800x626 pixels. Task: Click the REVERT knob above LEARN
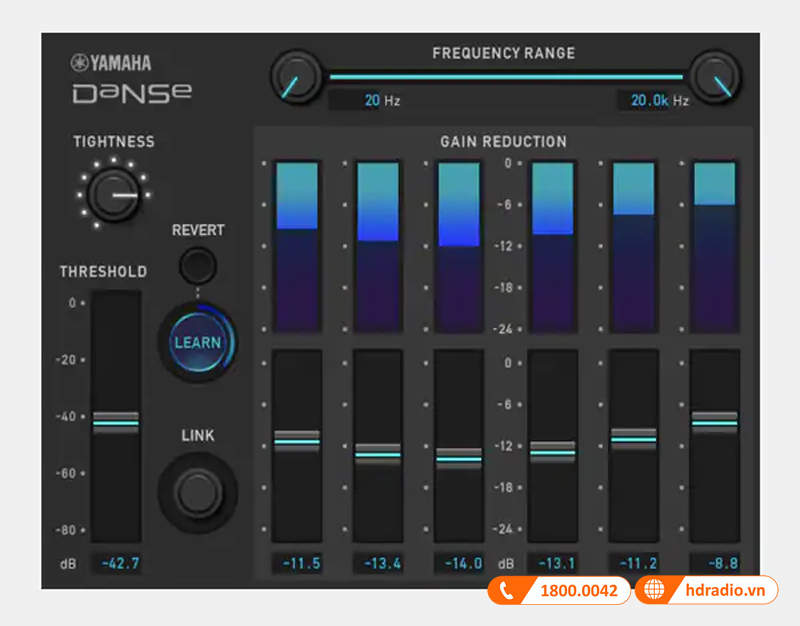tap(197, 263)
